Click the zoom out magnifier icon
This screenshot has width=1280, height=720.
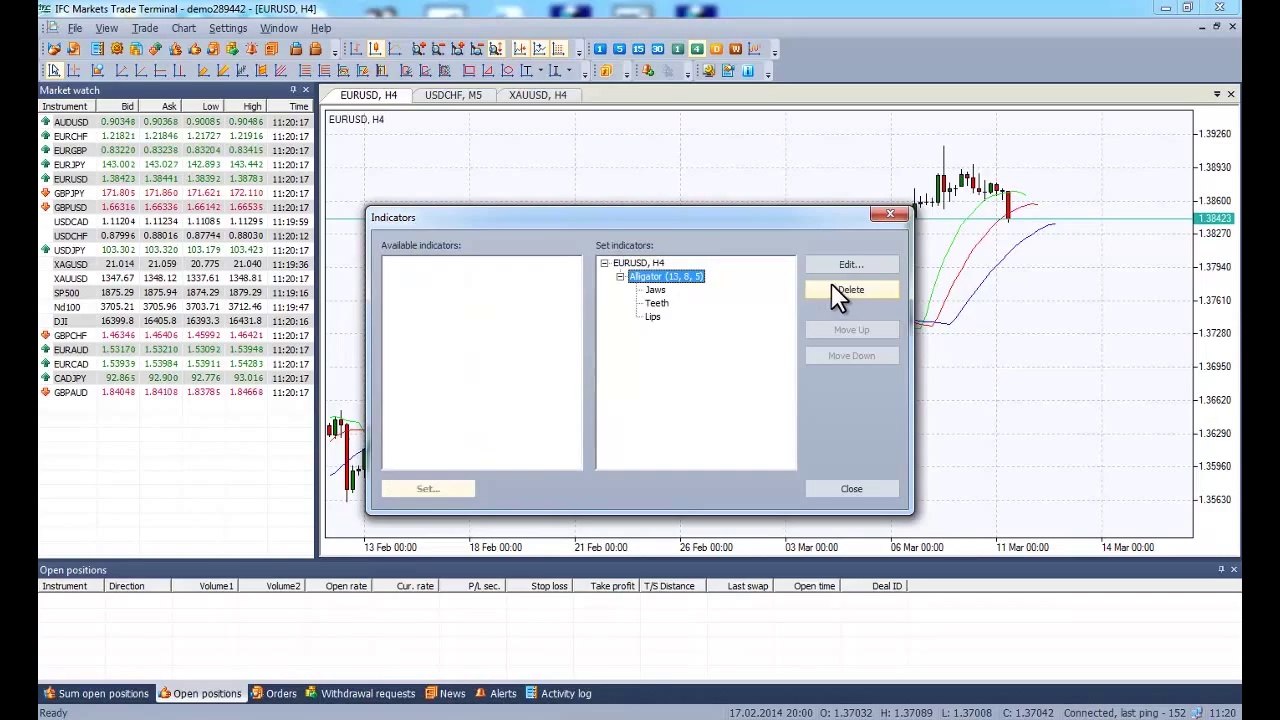(x=438, y=49)
